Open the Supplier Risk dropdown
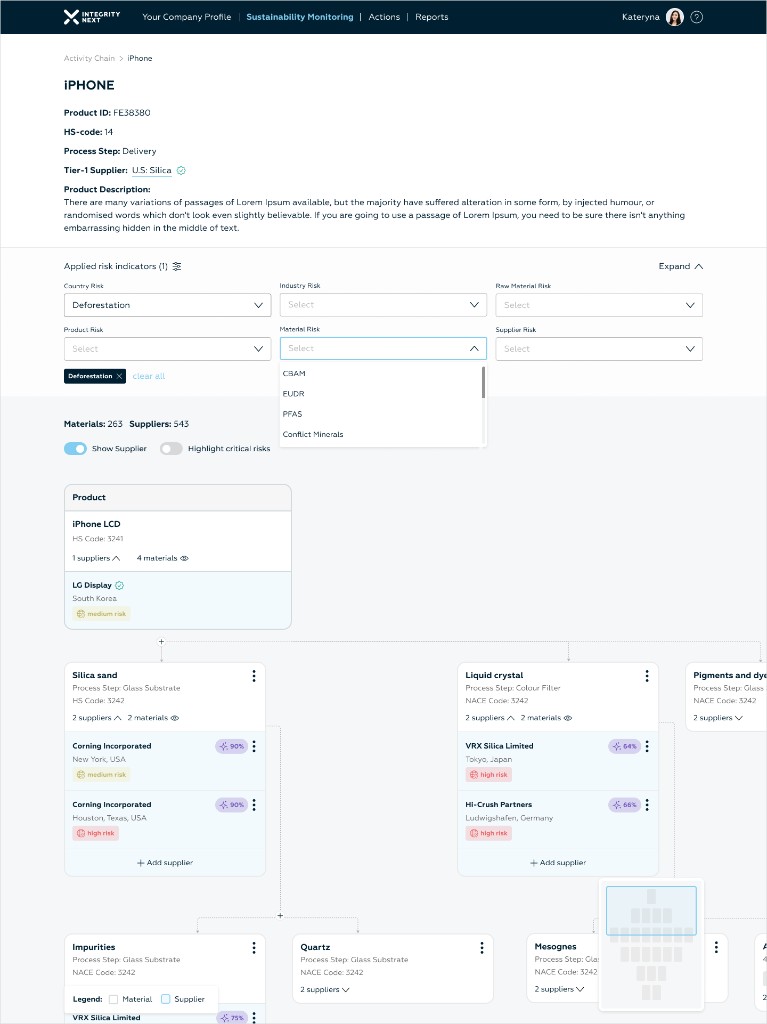Screen dimensions: 767x1024 (x=599, y=349)
